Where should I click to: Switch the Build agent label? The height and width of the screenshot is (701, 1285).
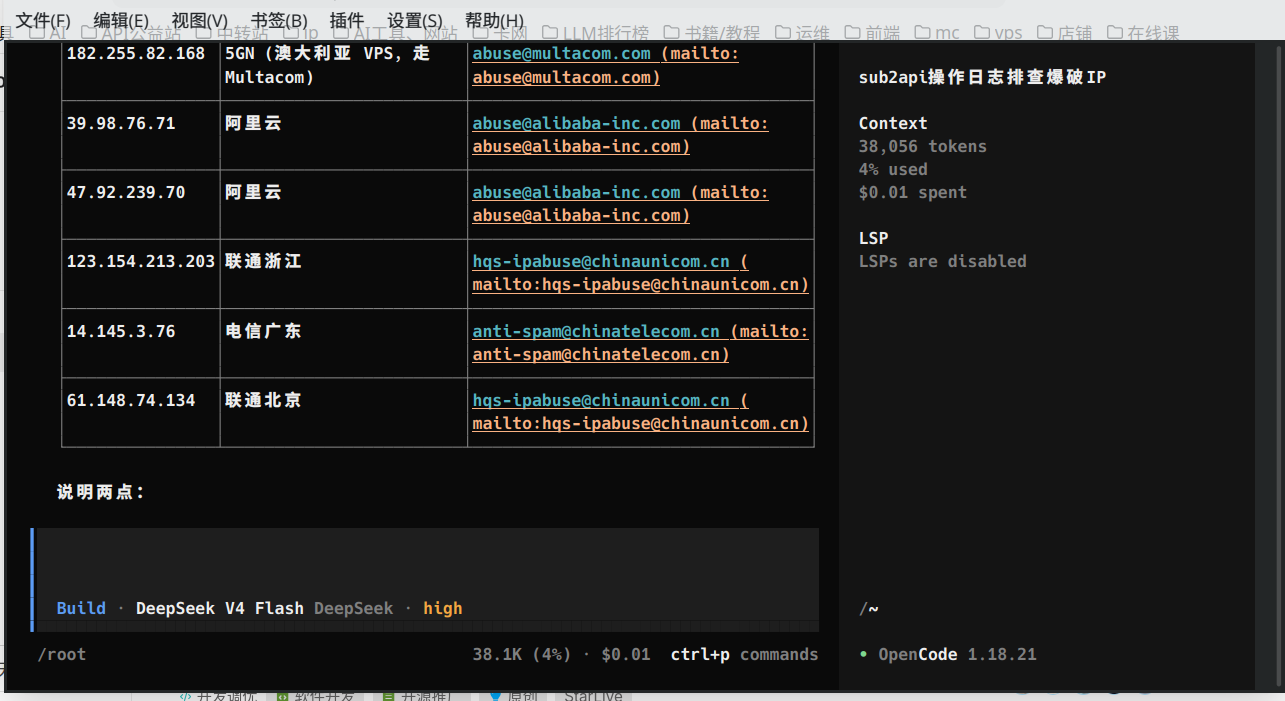81,608
